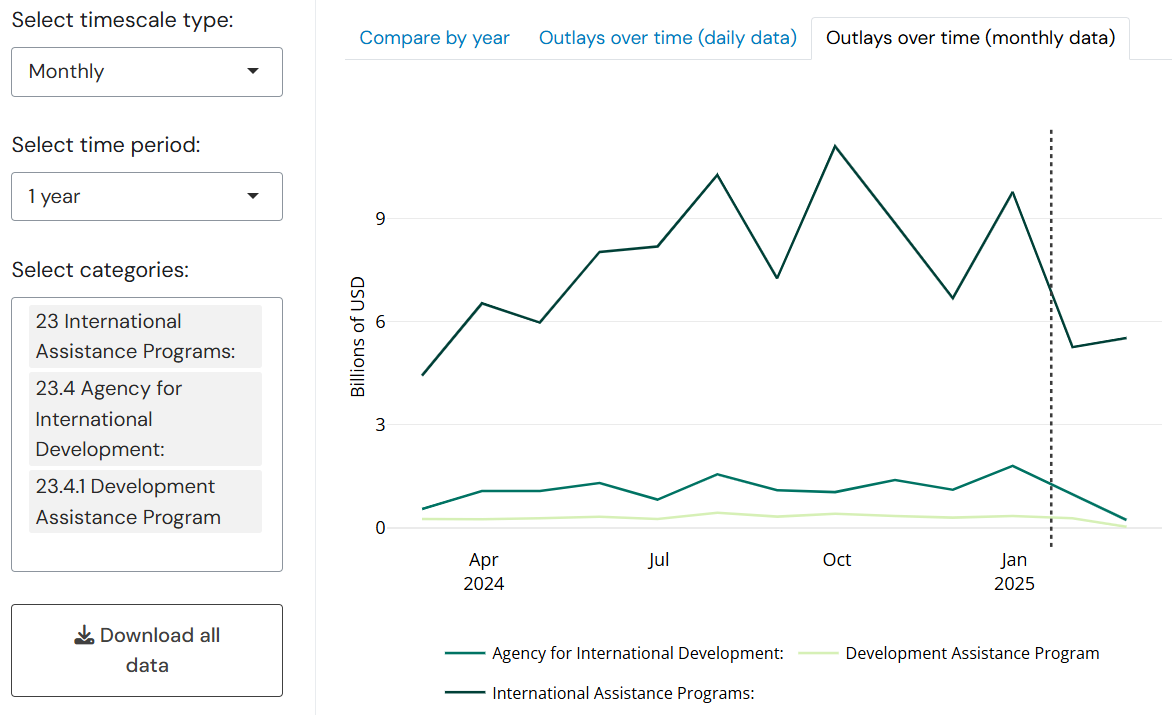Click the dark green International Assistance legend line
The width and height of the screenshot is (1174, 715).
coord(464,692)
